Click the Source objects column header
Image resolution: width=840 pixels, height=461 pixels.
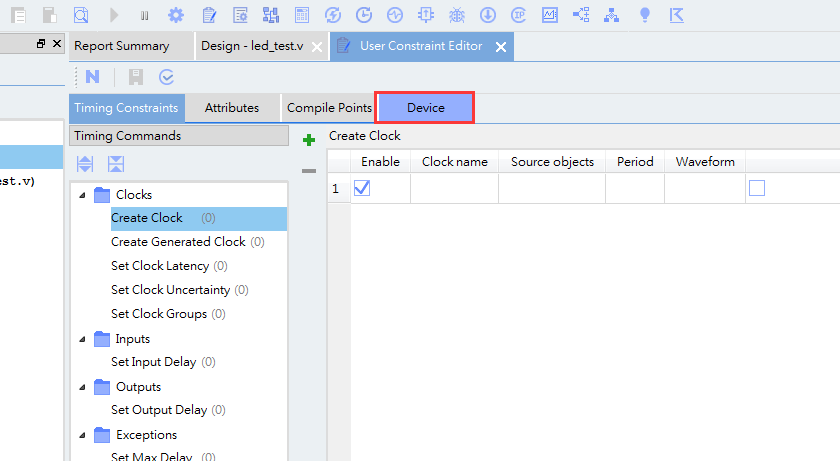pos(552,162)
